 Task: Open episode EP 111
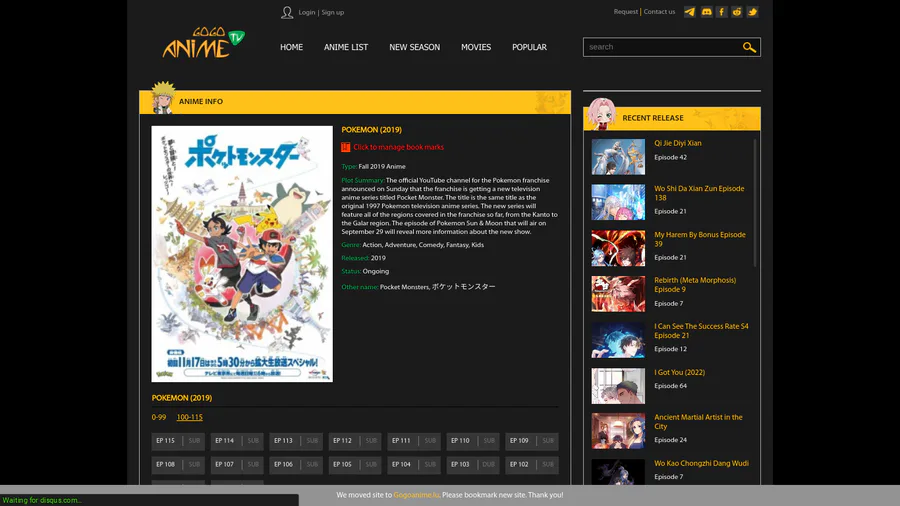point(414,441)
